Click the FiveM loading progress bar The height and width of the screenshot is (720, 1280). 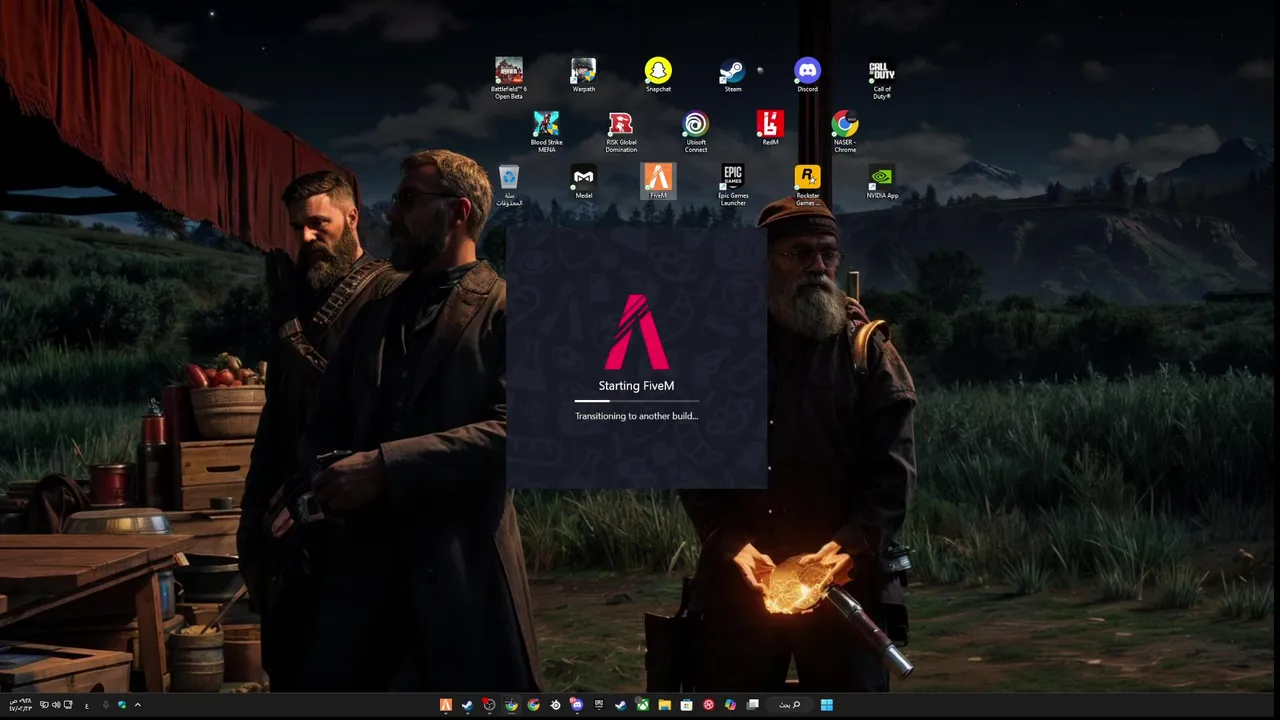tap(636, 402)
